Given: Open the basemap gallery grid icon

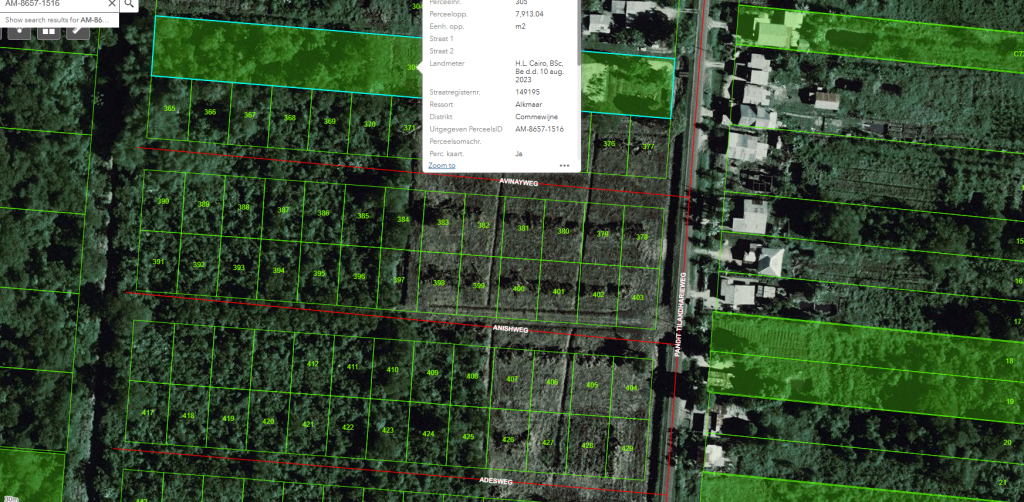Looking at the screenshot, I should [47, 30].
